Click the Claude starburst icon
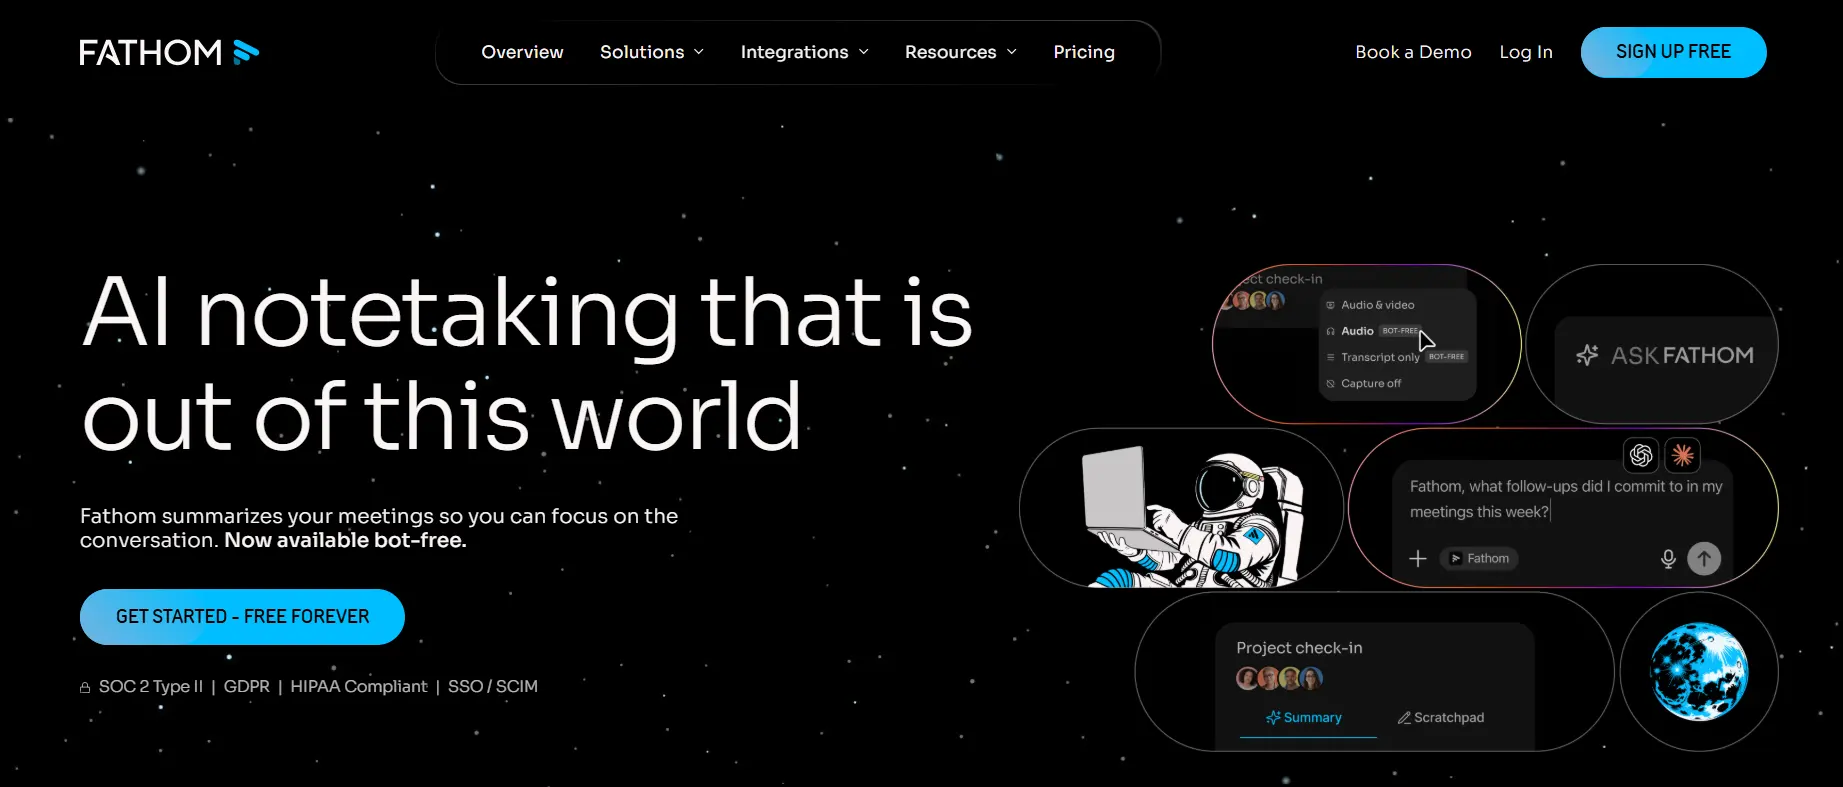This screenshot has width=1843, height=787. pyautogui.click(x=1683, y=456)
